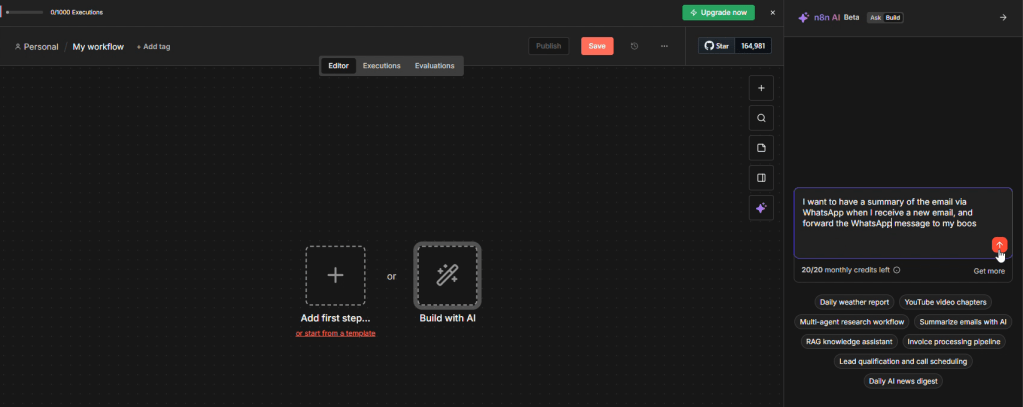This screenshot has width=1023, height=407.
Task: Switch AI mode to Ask
Action: (x=875, y=17)
